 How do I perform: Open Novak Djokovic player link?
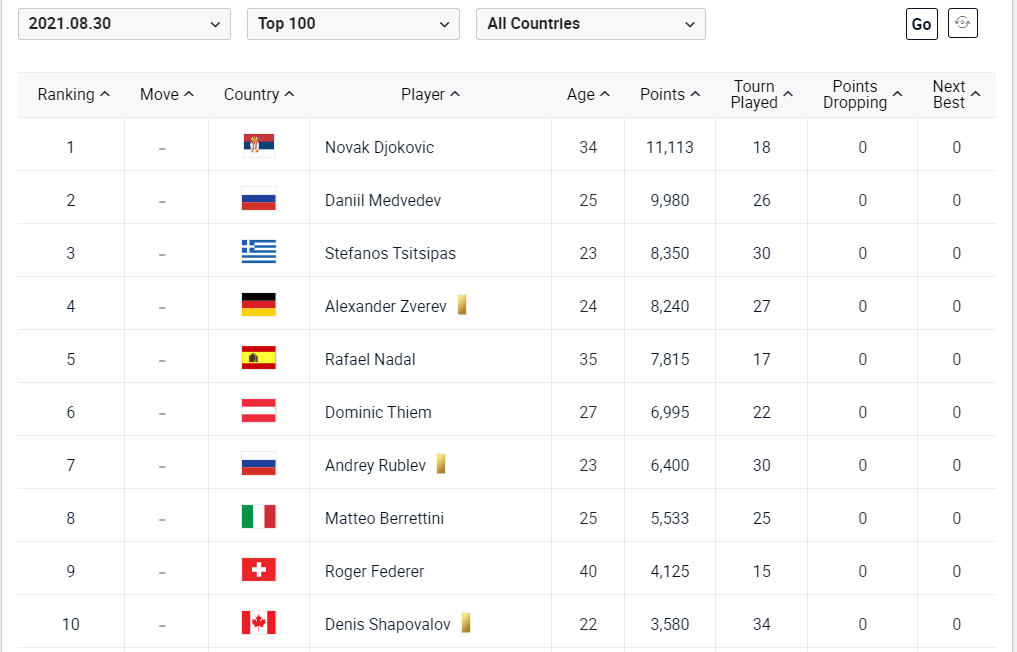click(379, 147)
